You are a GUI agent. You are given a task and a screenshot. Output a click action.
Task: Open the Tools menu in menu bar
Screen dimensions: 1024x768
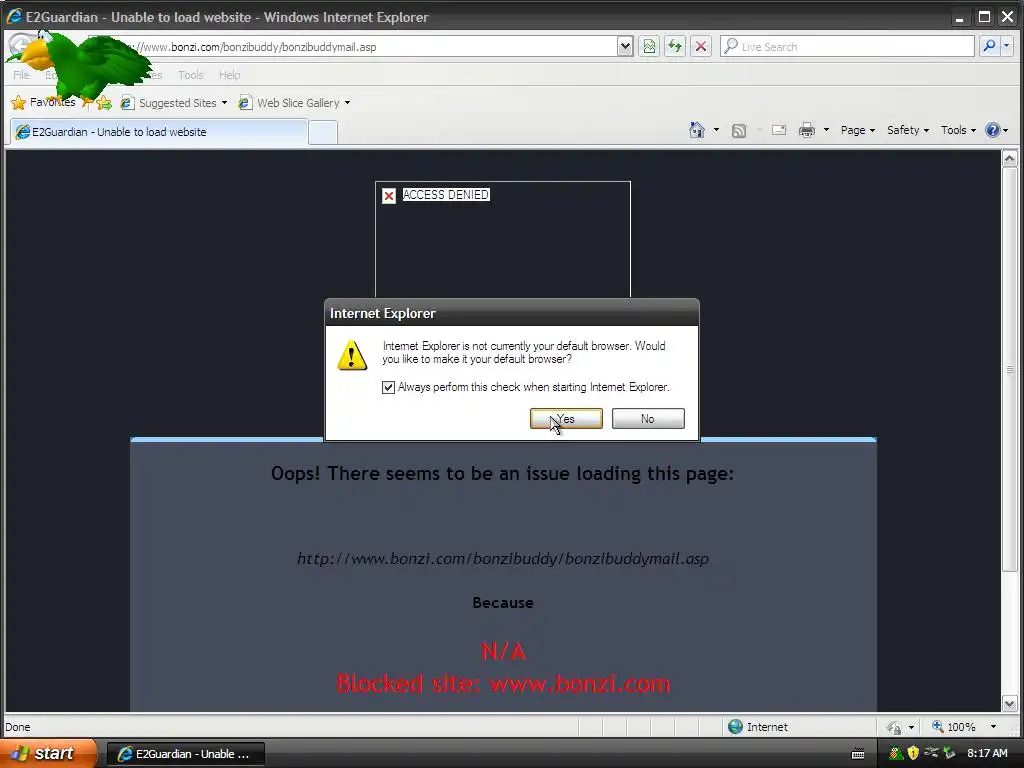pos(191,75)
